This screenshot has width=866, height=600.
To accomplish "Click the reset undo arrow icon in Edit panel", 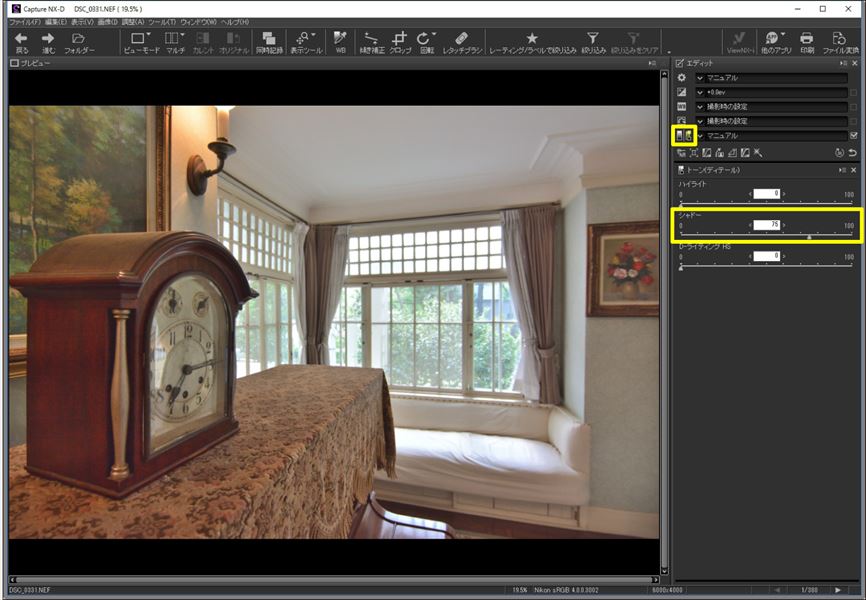I will (853, 153).
